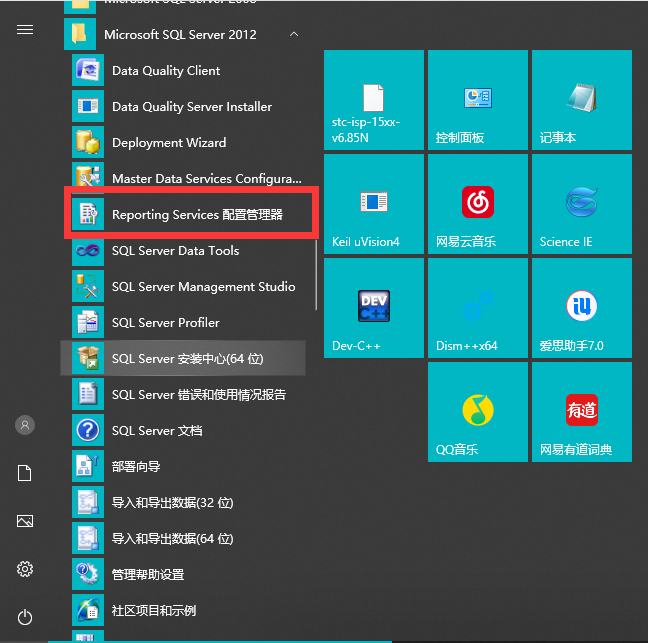Launch the Keil uVision4 tile
Viewport: 648px width, 643px height.
point(374,204)
